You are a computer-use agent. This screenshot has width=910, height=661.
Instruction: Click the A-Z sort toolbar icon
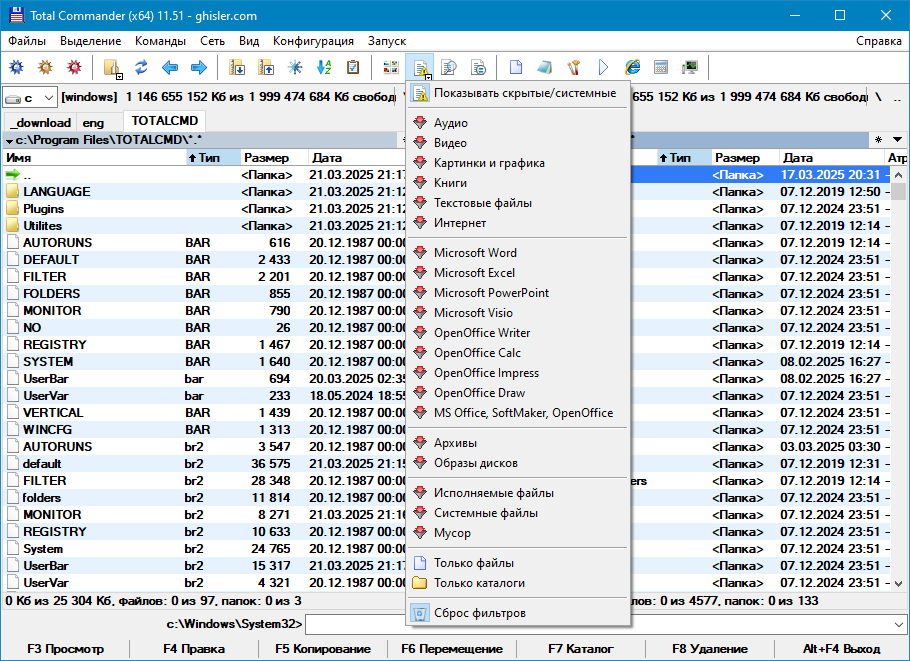[x=324, y=68]
